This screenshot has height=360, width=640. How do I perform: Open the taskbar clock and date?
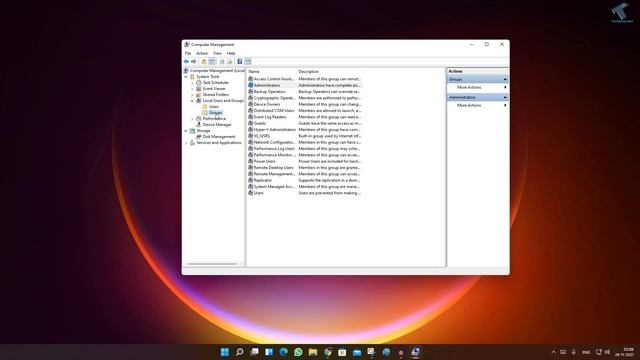[625, 352]
